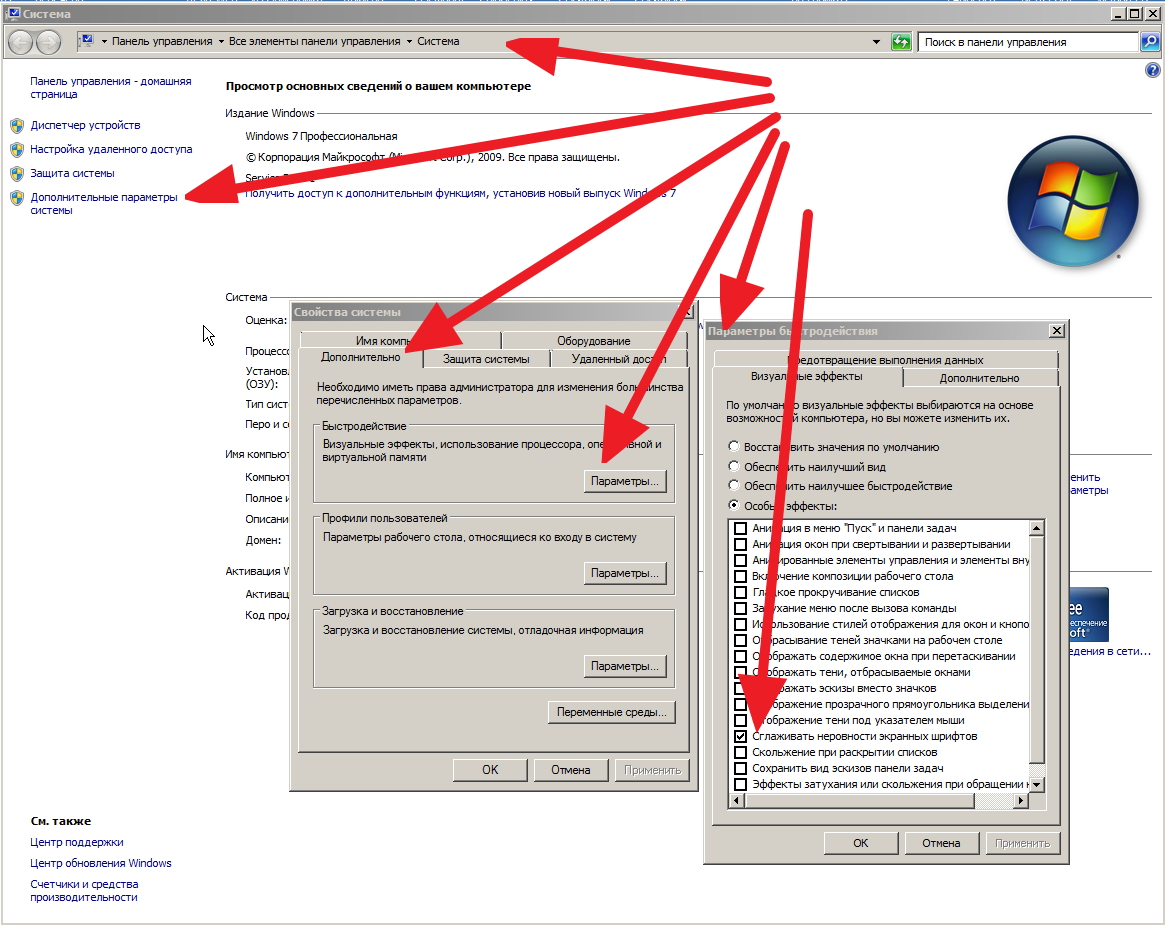Close the Параметры быстродействия dialog
The width and height of the screenshot is (1165, 925).
tap(1057, 331)
